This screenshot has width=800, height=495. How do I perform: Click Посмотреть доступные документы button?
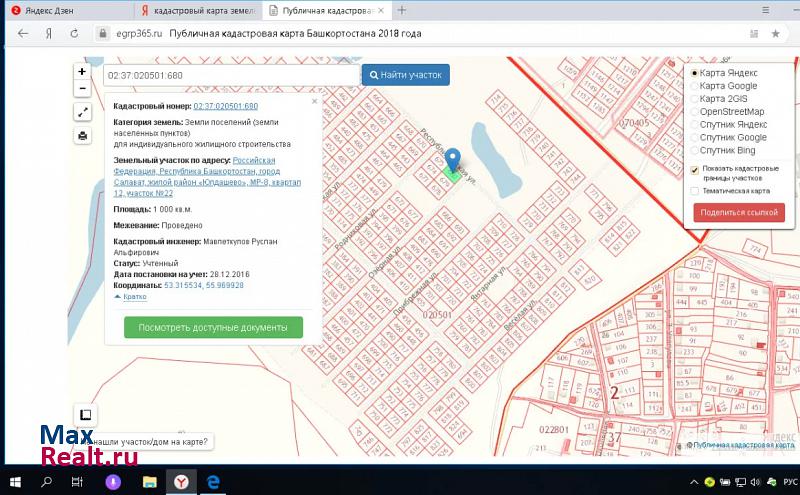213,327
